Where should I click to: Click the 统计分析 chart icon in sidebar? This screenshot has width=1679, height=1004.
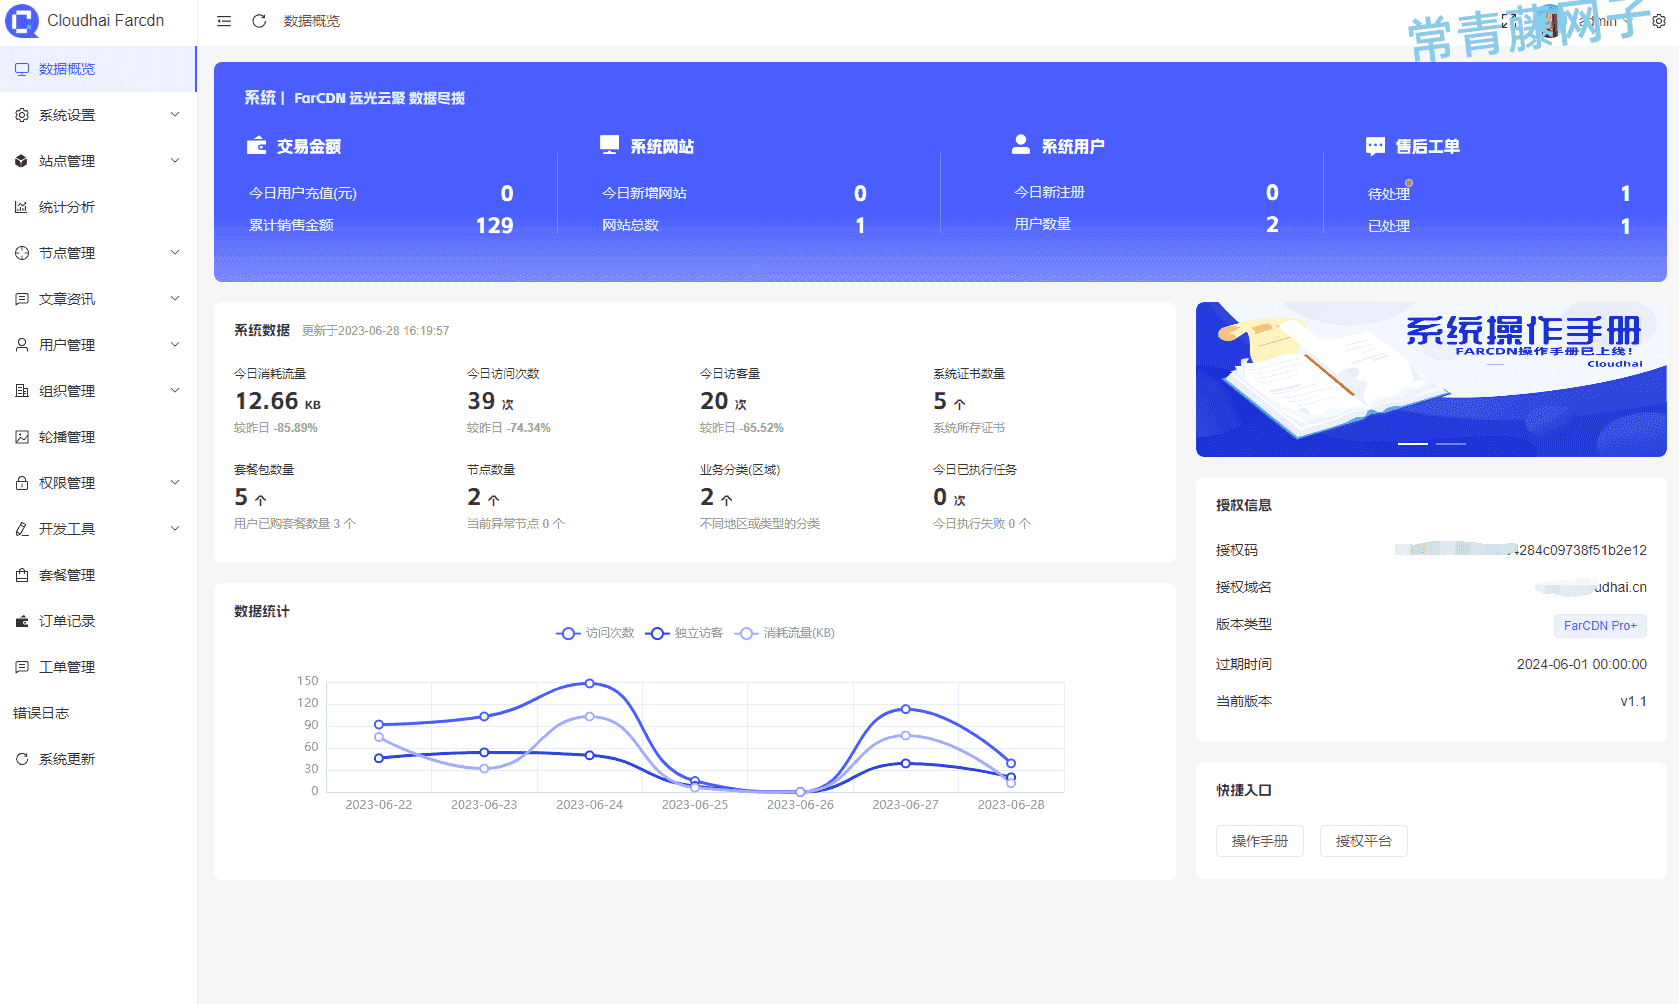point(22,207)
